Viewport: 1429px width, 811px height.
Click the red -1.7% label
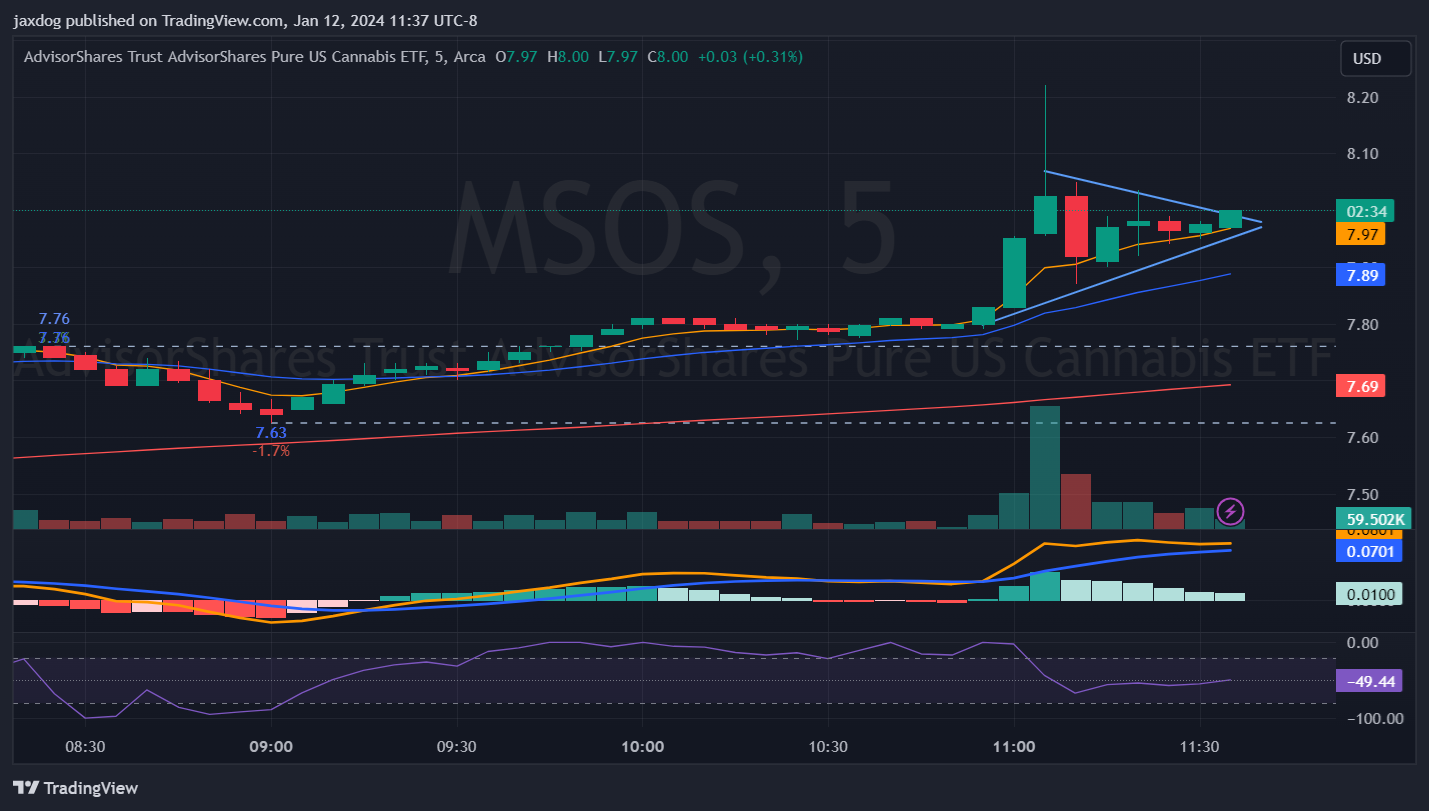click(x=271, y=451)
